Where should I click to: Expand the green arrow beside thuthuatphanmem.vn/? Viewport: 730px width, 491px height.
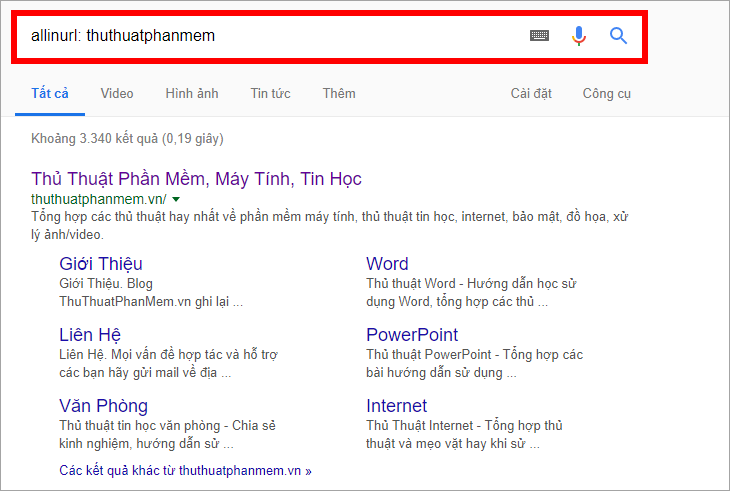(176, 200)
